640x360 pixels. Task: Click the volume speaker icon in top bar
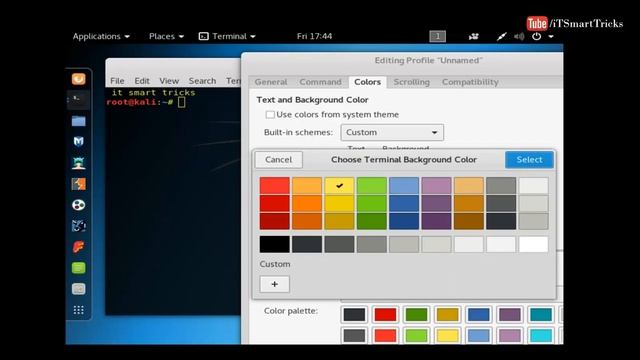click(519, 37)
